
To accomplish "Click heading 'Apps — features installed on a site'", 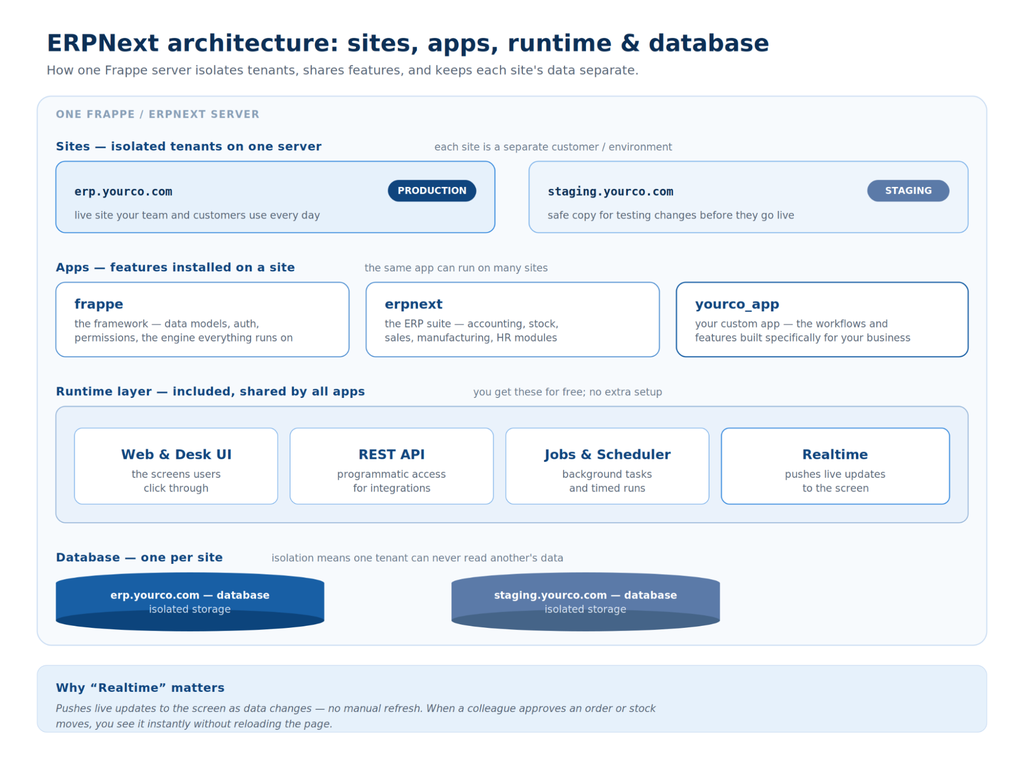I will tap(175, 267).
